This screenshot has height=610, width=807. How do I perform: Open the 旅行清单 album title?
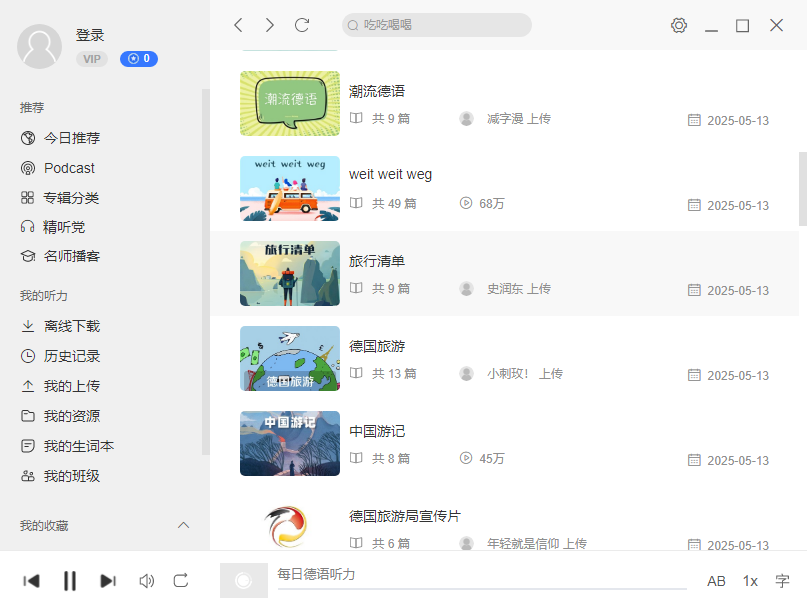(x=377, y=261)
